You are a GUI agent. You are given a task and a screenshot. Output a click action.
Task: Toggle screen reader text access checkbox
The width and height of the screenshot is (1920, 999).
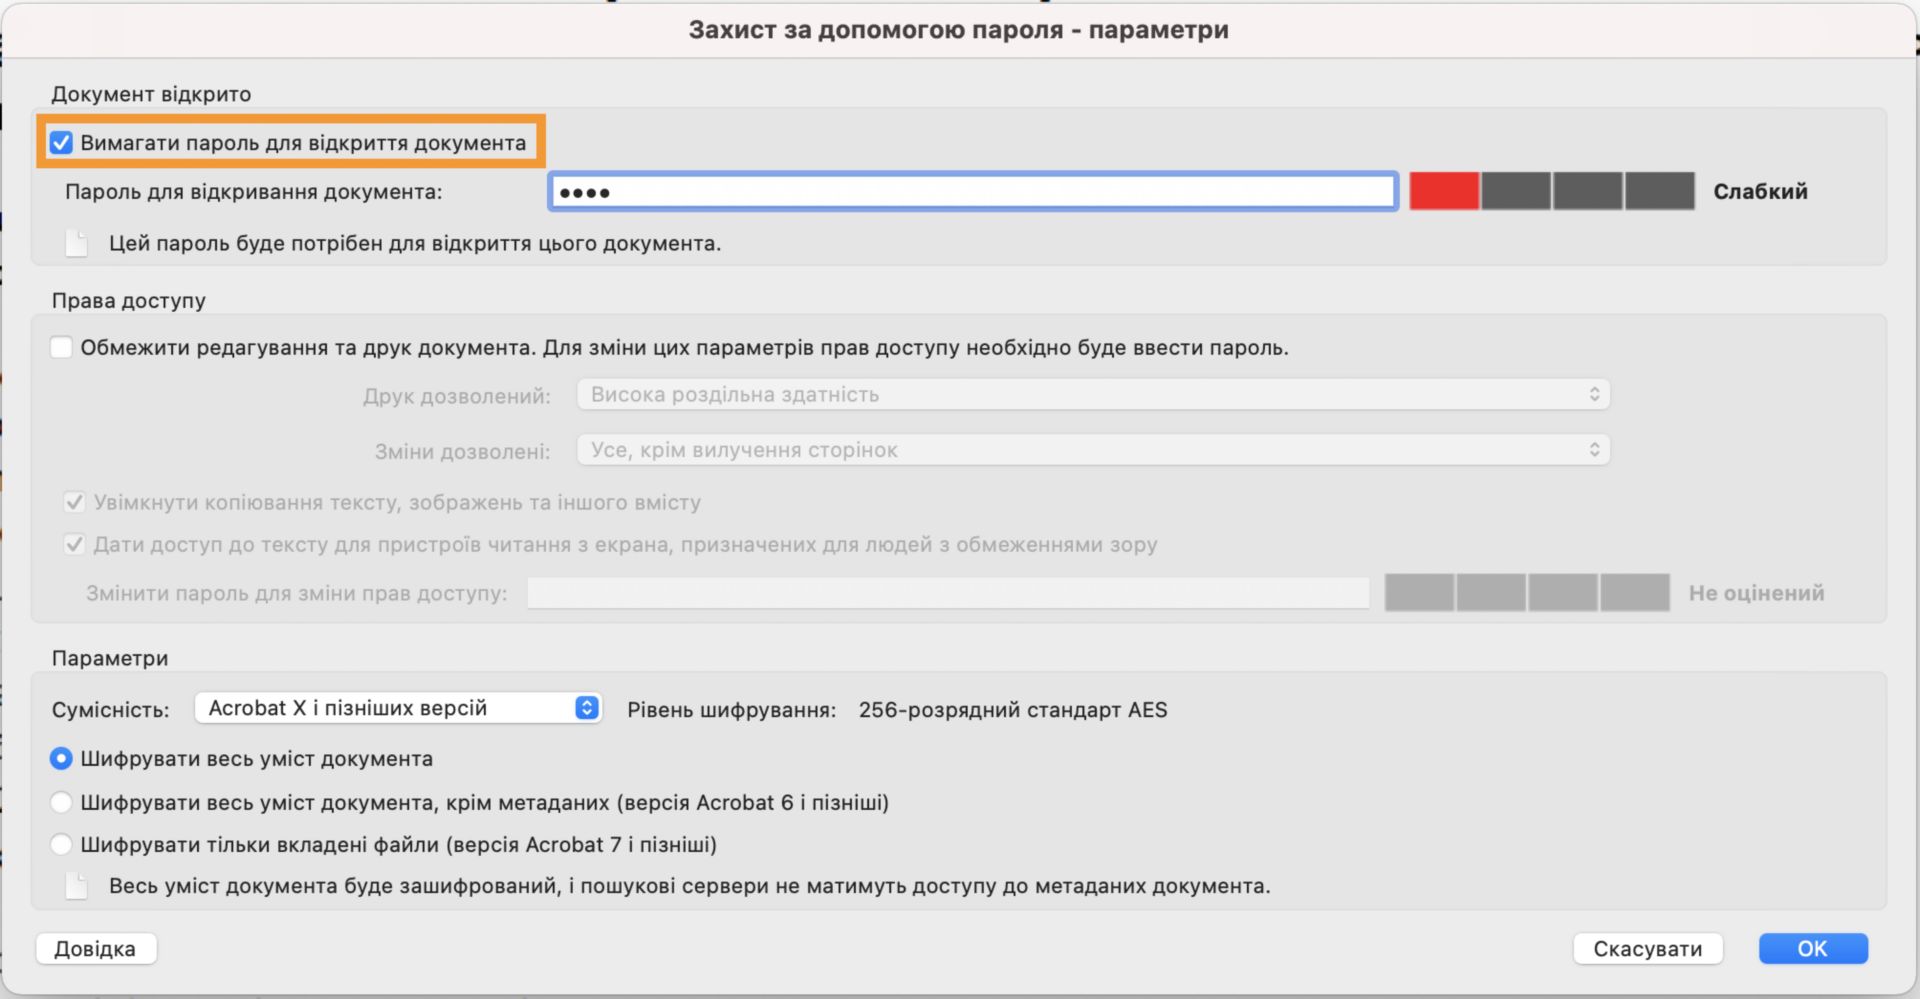point(74,545)
